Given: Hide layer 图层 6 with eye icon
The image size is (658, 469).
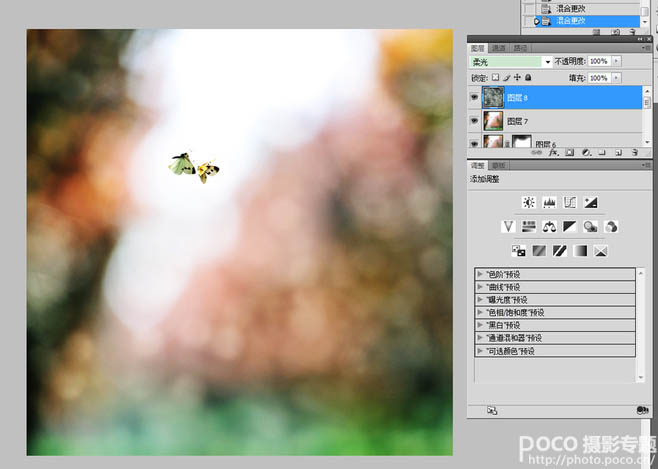Looking at the screenshot, I should [x=474, y=143].
